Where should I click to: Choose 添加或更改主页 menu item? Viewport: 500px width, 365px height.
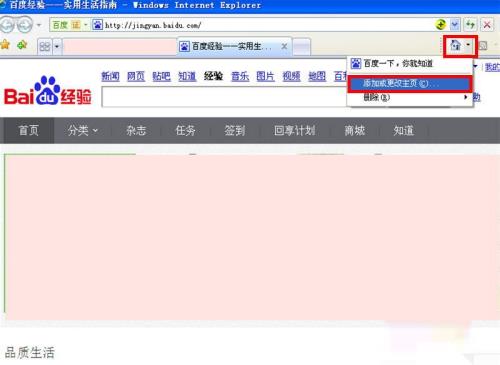tap(410, 84)
